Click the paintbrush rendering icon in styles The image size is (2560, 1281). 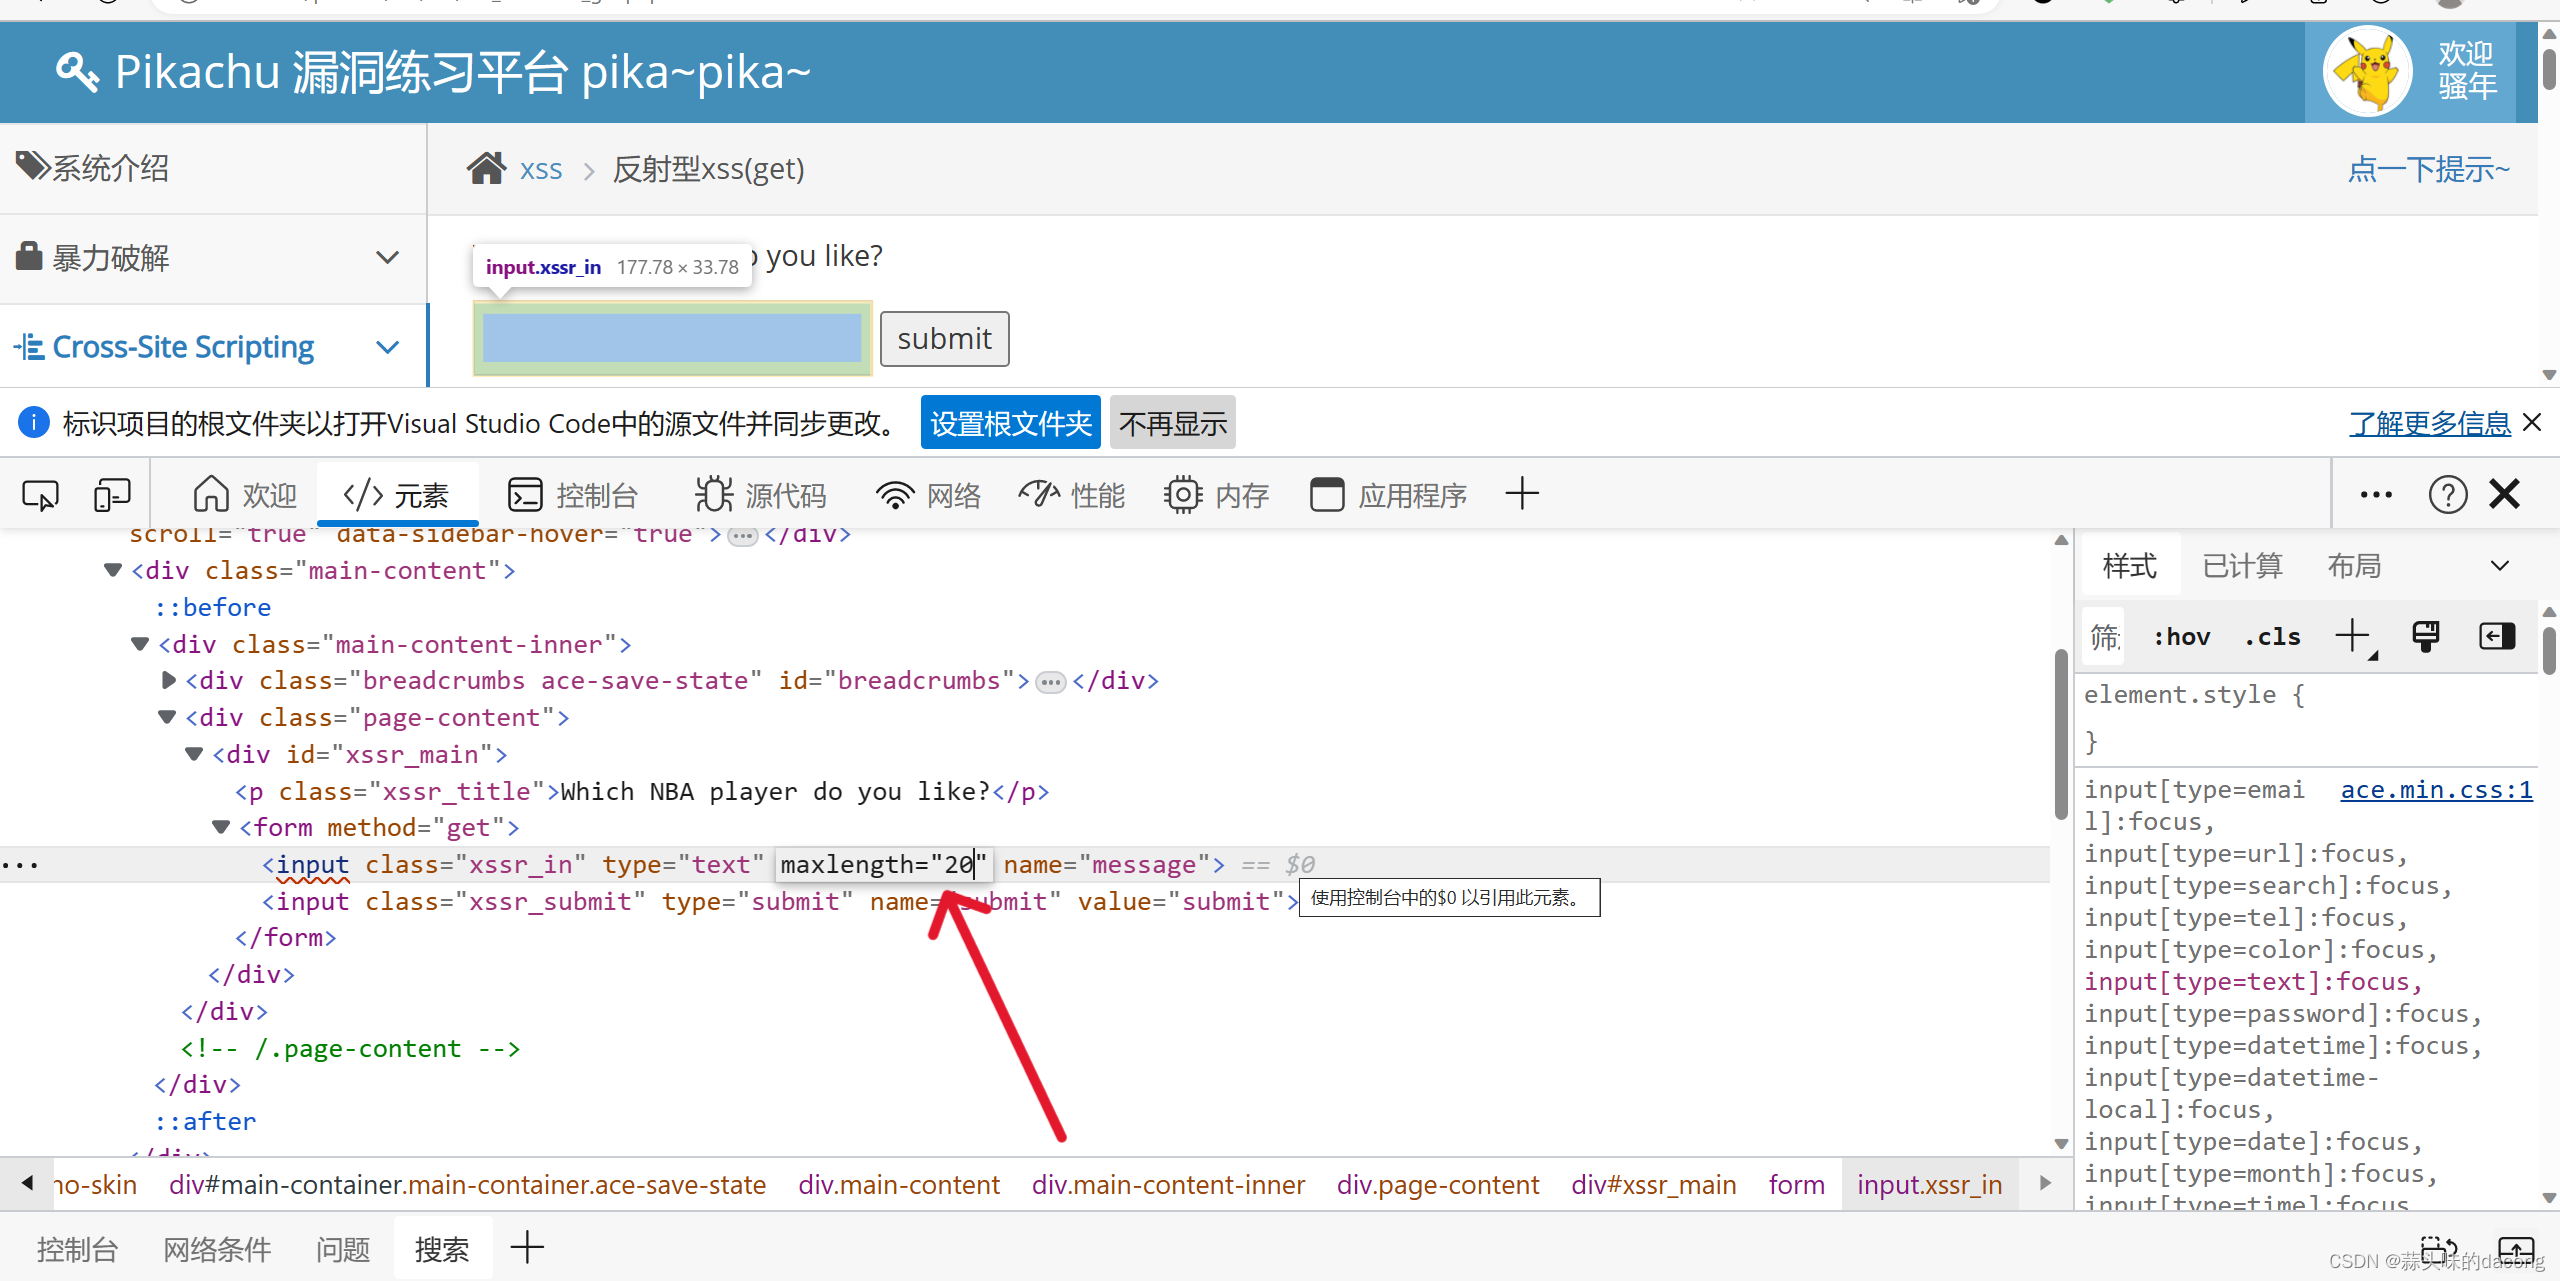(x=2425, y=636)
